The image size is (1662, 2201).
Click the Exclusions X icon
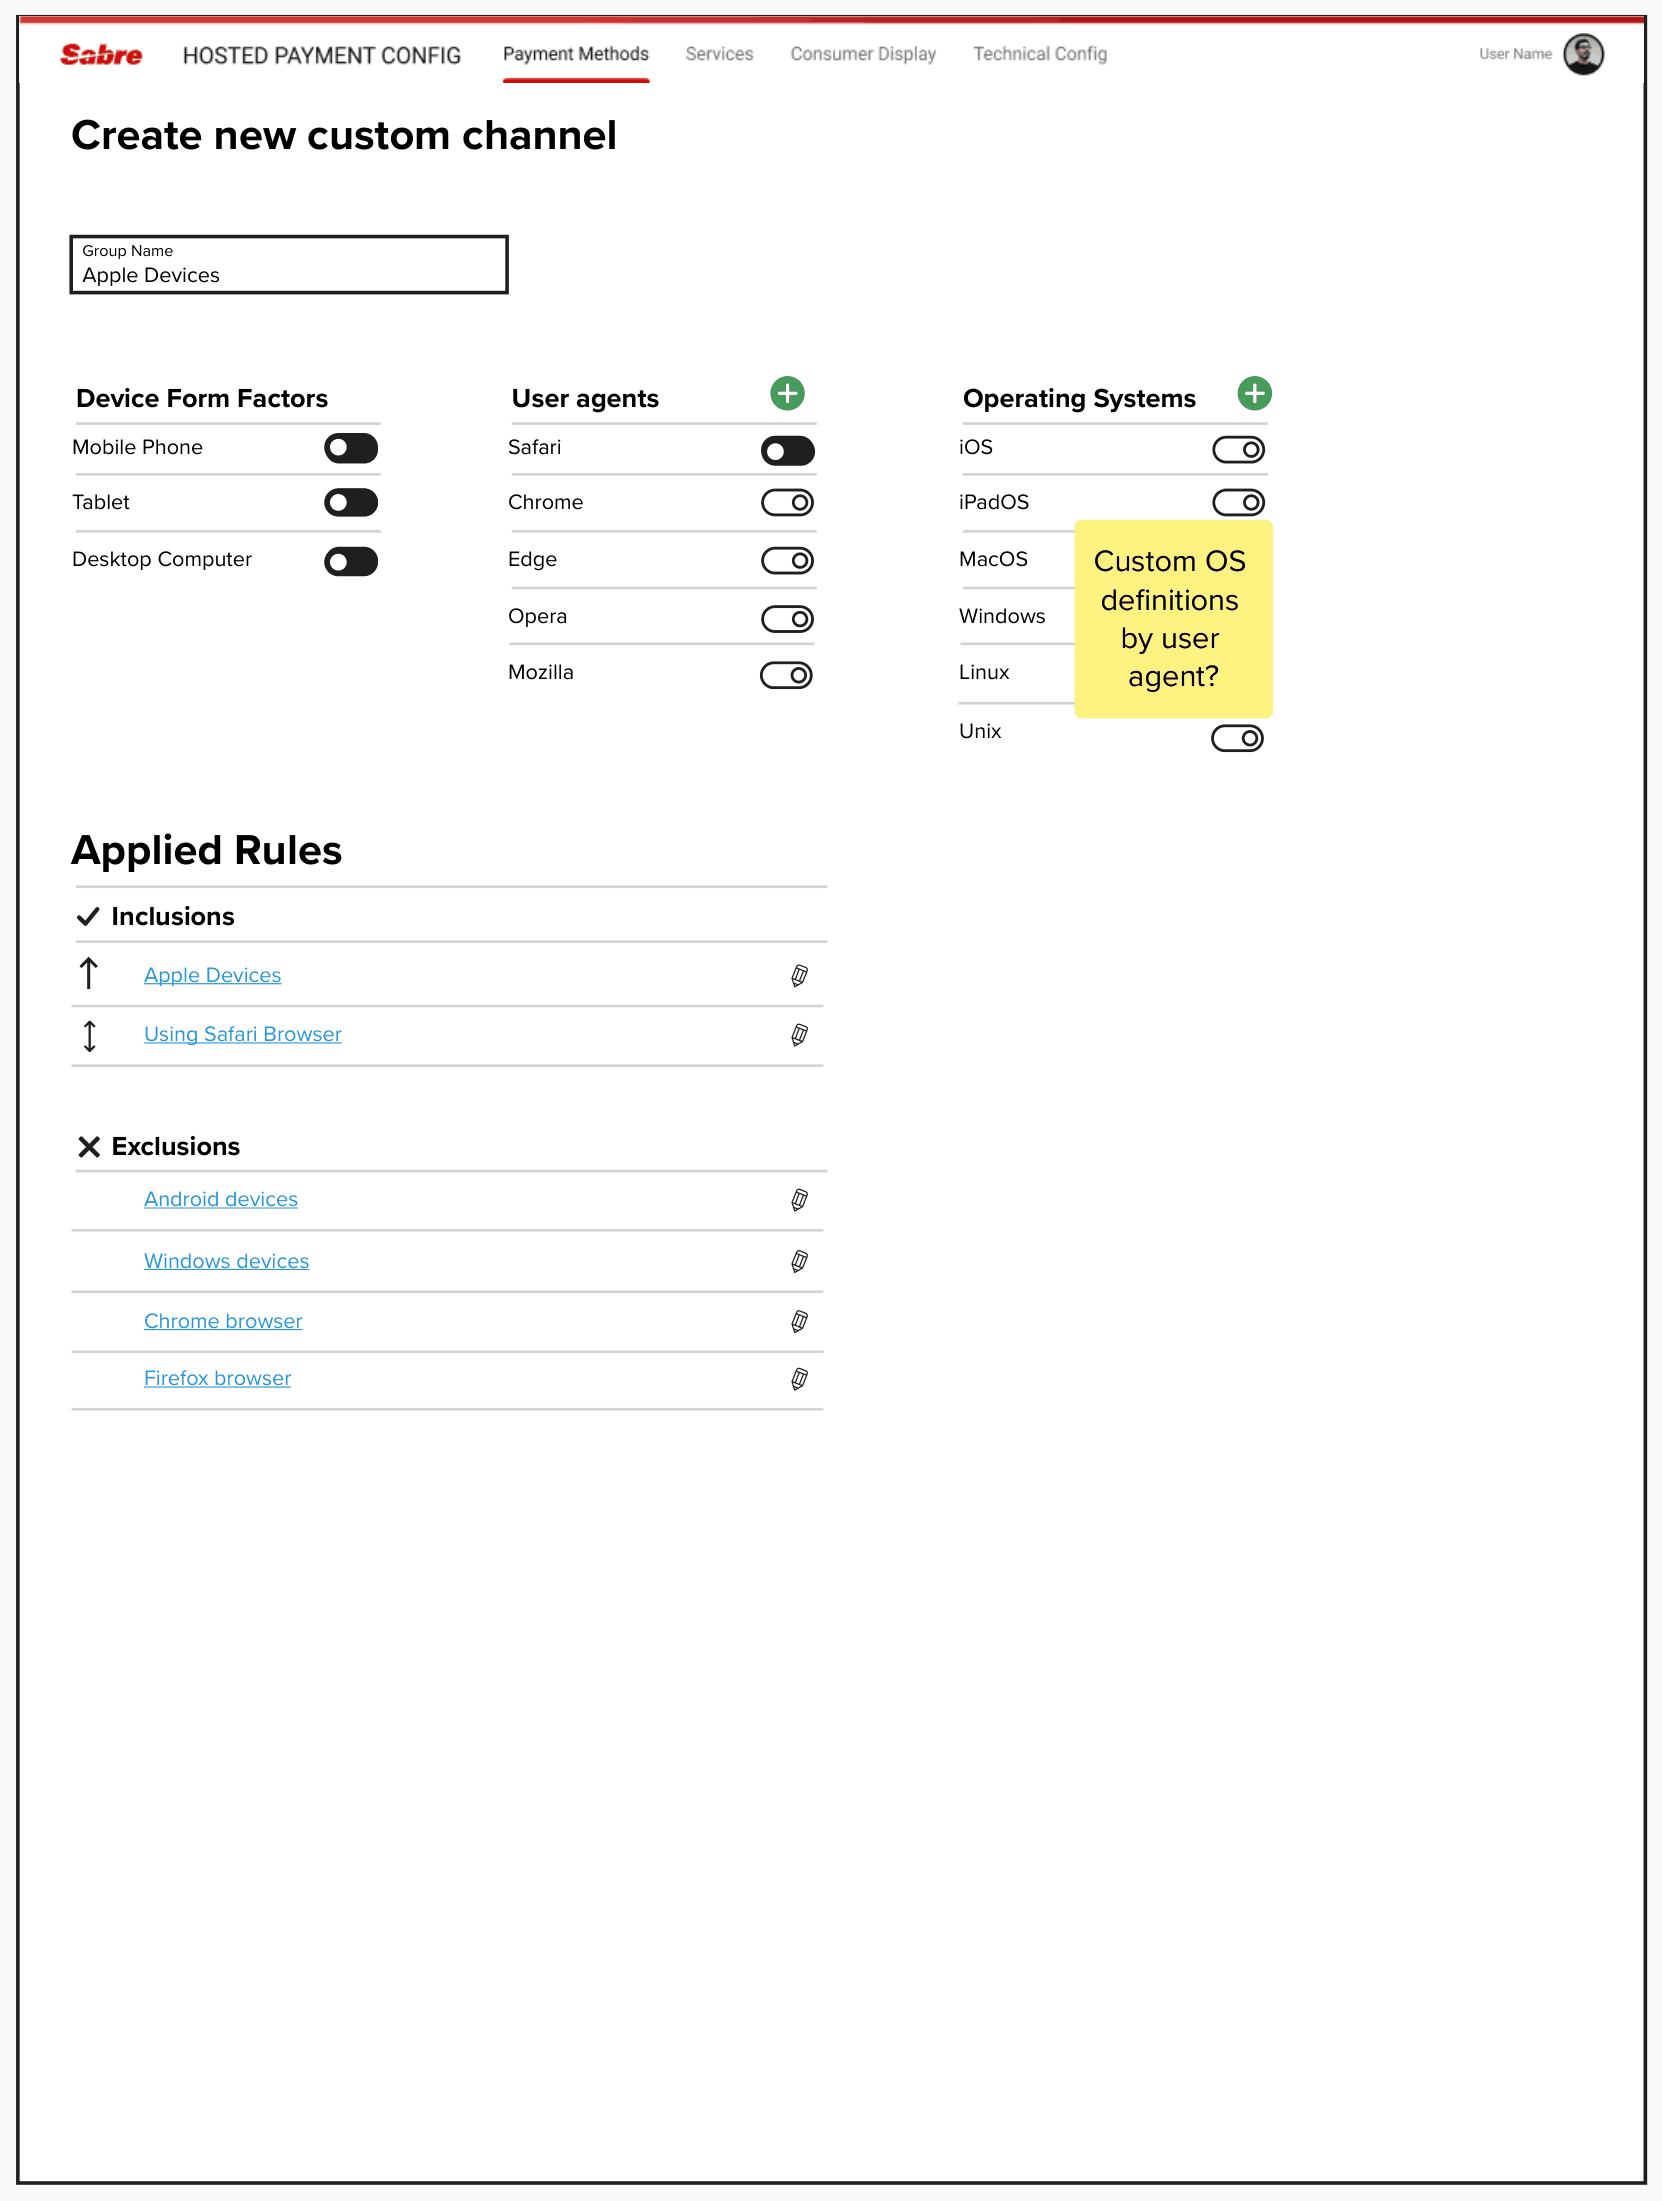[89, 1146]
